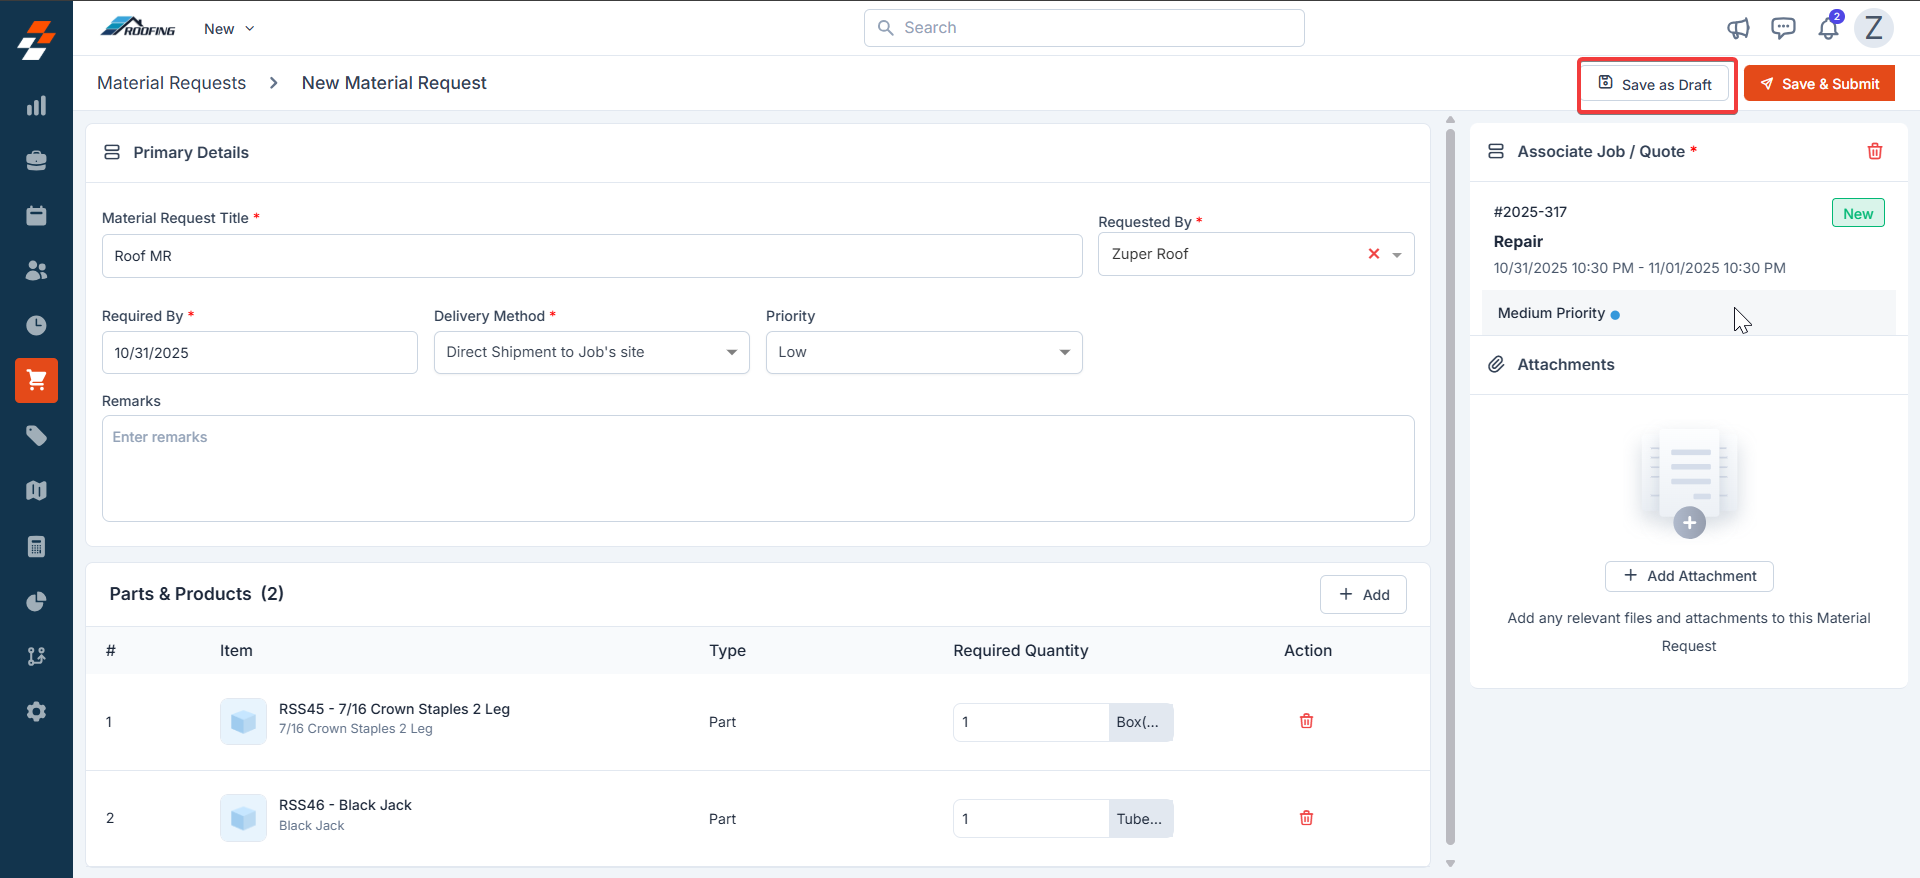This screenshot has width=1920, height=878.
Task: Click the Attachments section heading
Action: click(1565, 365)
